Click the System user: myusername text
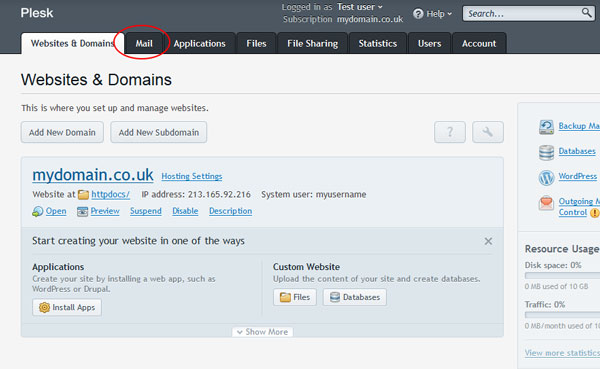This screenshot has width=600, height=369. click(314, 194)
